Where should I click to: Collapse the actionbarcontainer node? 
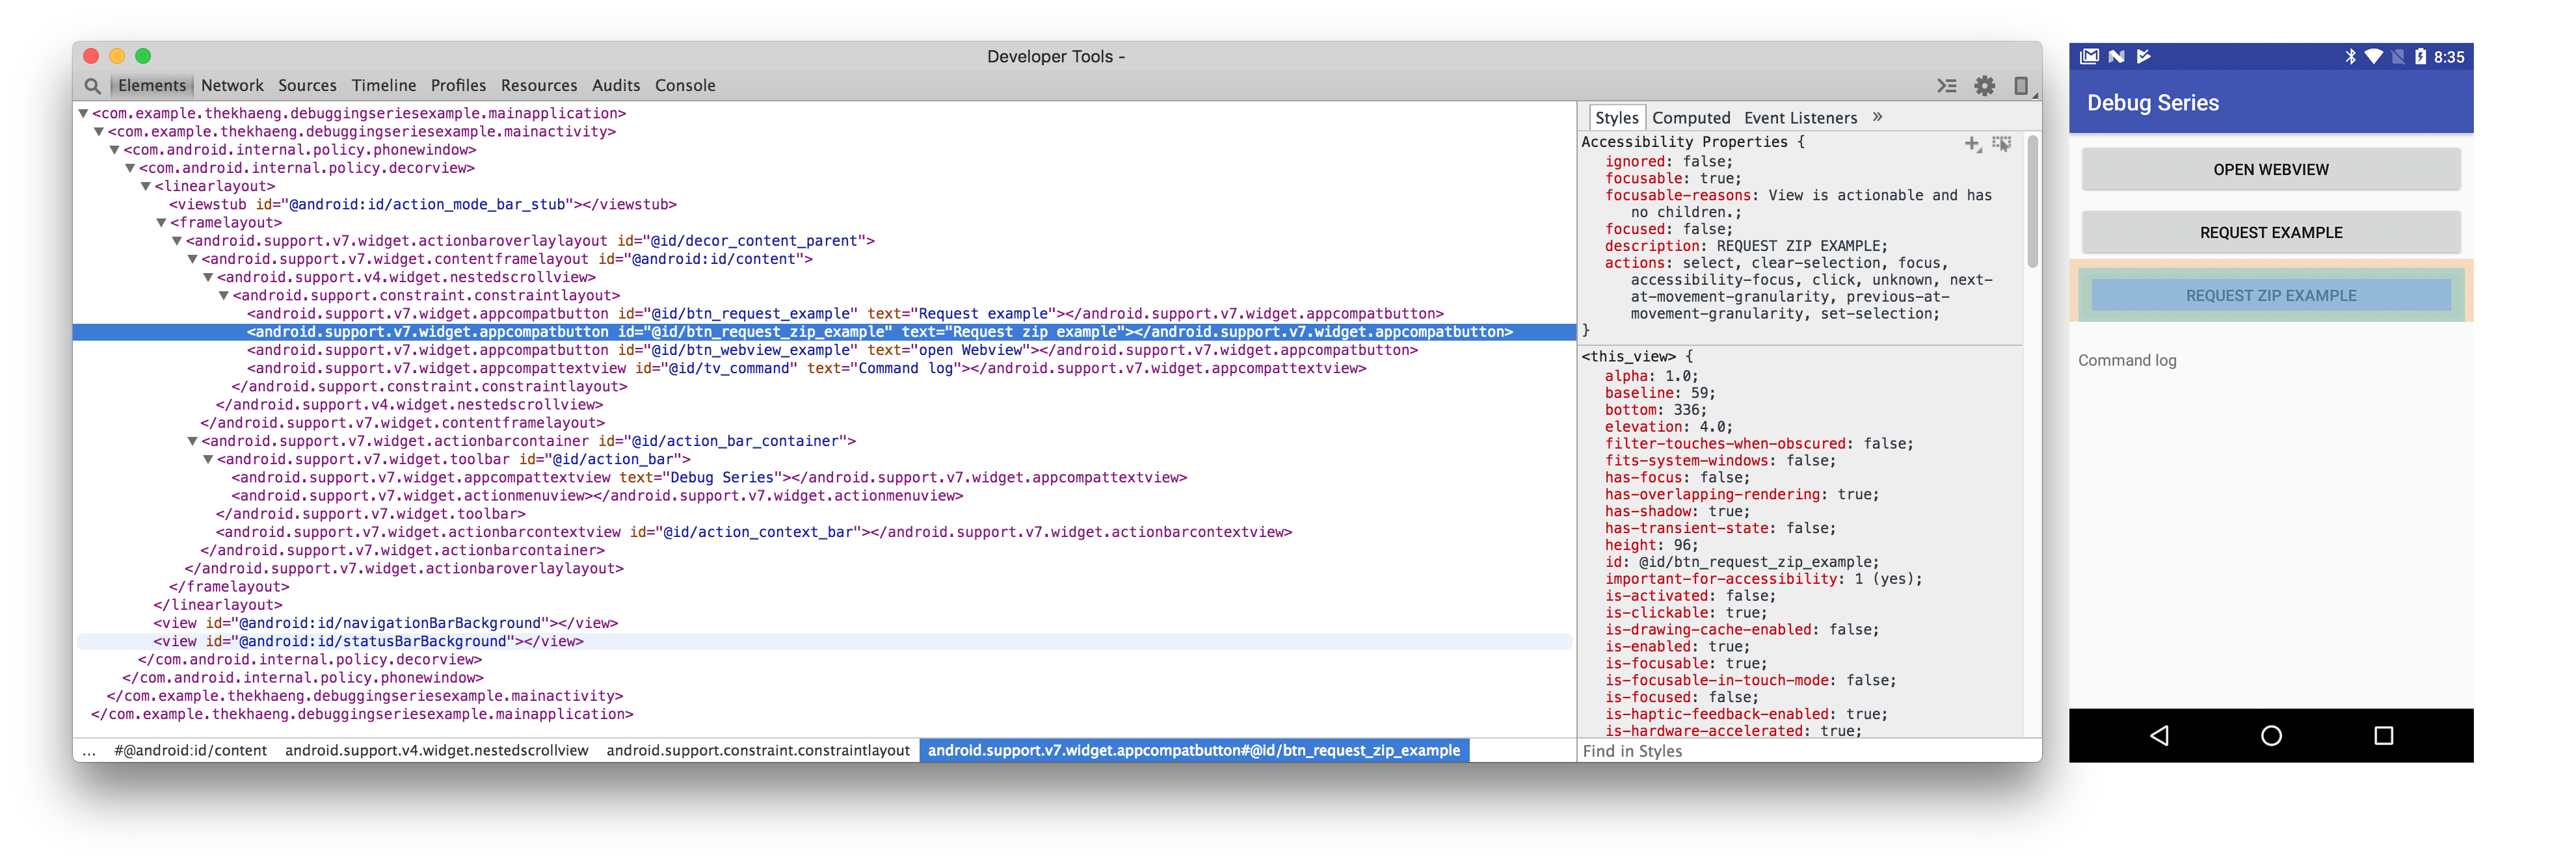[x=193, y=441]
